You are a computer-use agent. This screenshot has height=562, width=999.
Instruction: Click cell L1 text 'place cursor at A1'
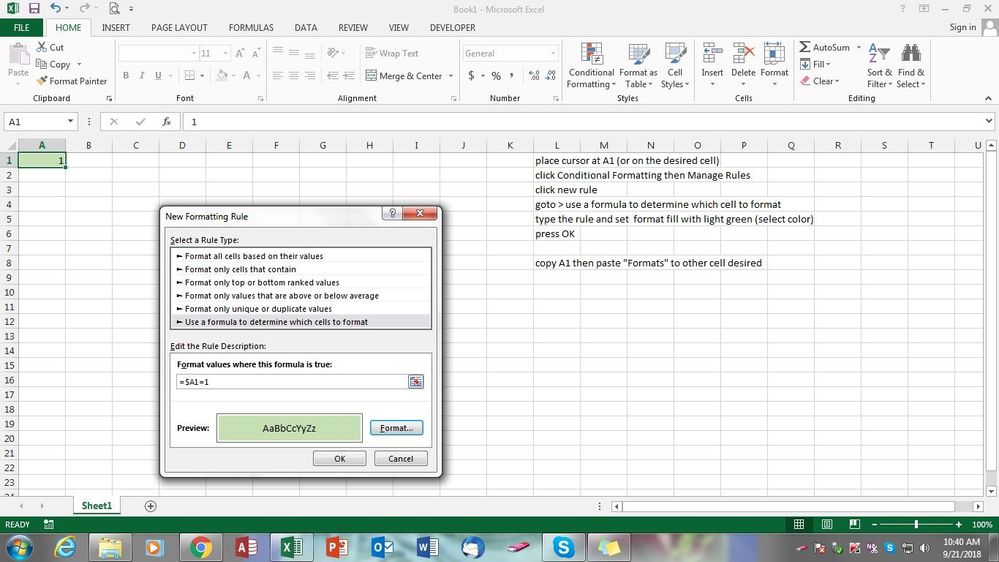point(627,161)
